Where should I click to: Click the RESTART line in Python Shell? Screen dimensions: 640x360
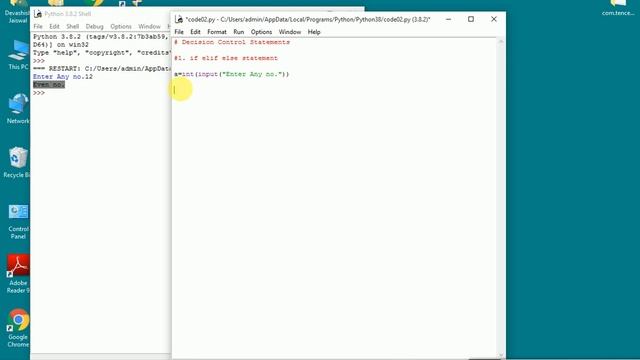[x=101, y=69]
